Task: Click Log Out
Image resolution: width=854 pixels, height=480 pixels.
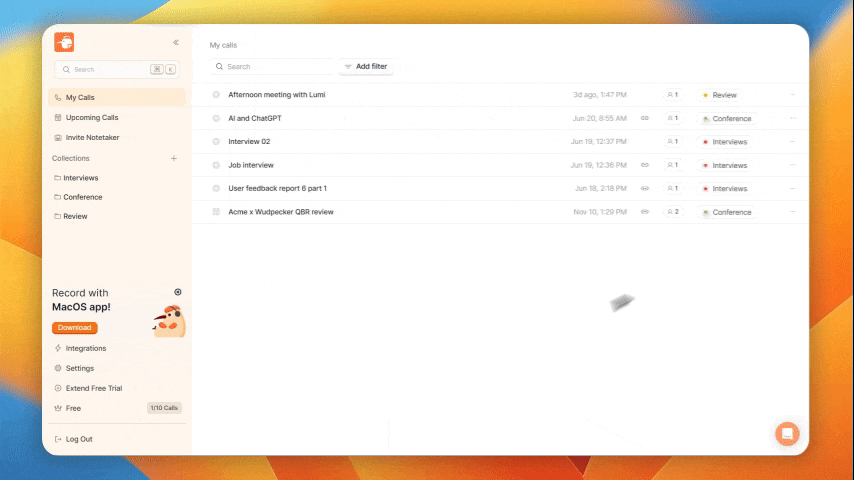Action: [74, 439]
